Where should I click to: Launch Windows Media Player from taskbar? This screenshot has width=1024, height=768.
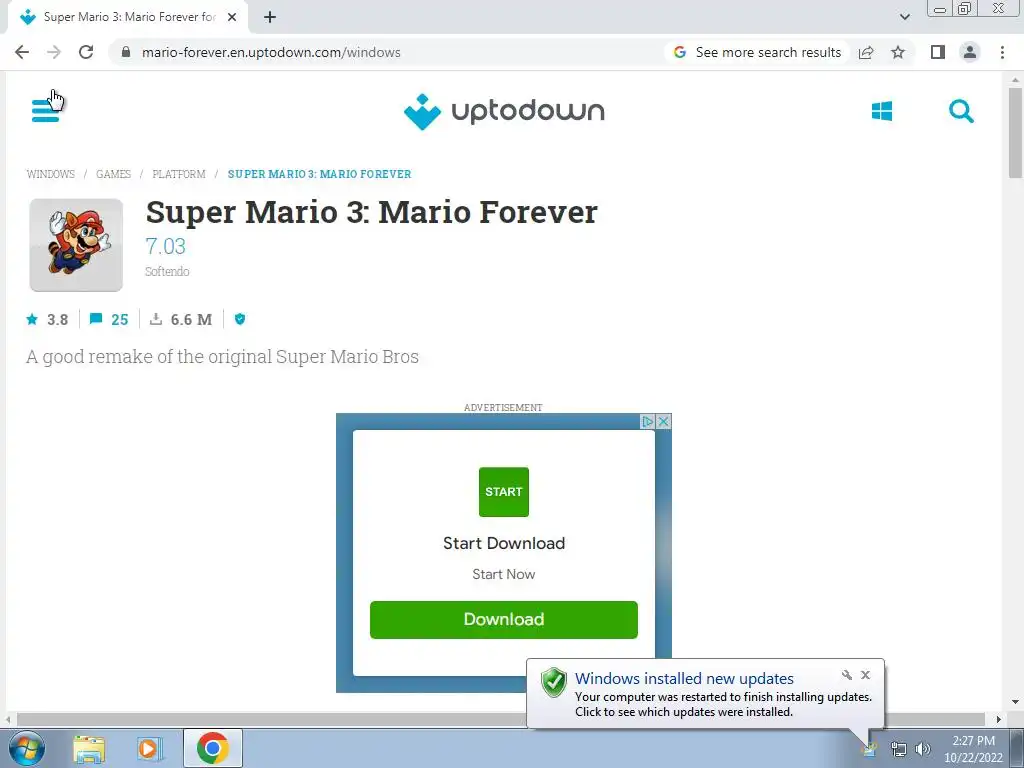click(x=149, y=748)
